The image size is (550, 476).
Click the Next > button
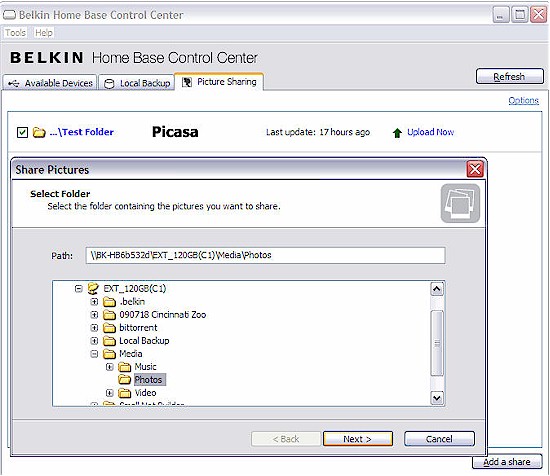[358, 439]
